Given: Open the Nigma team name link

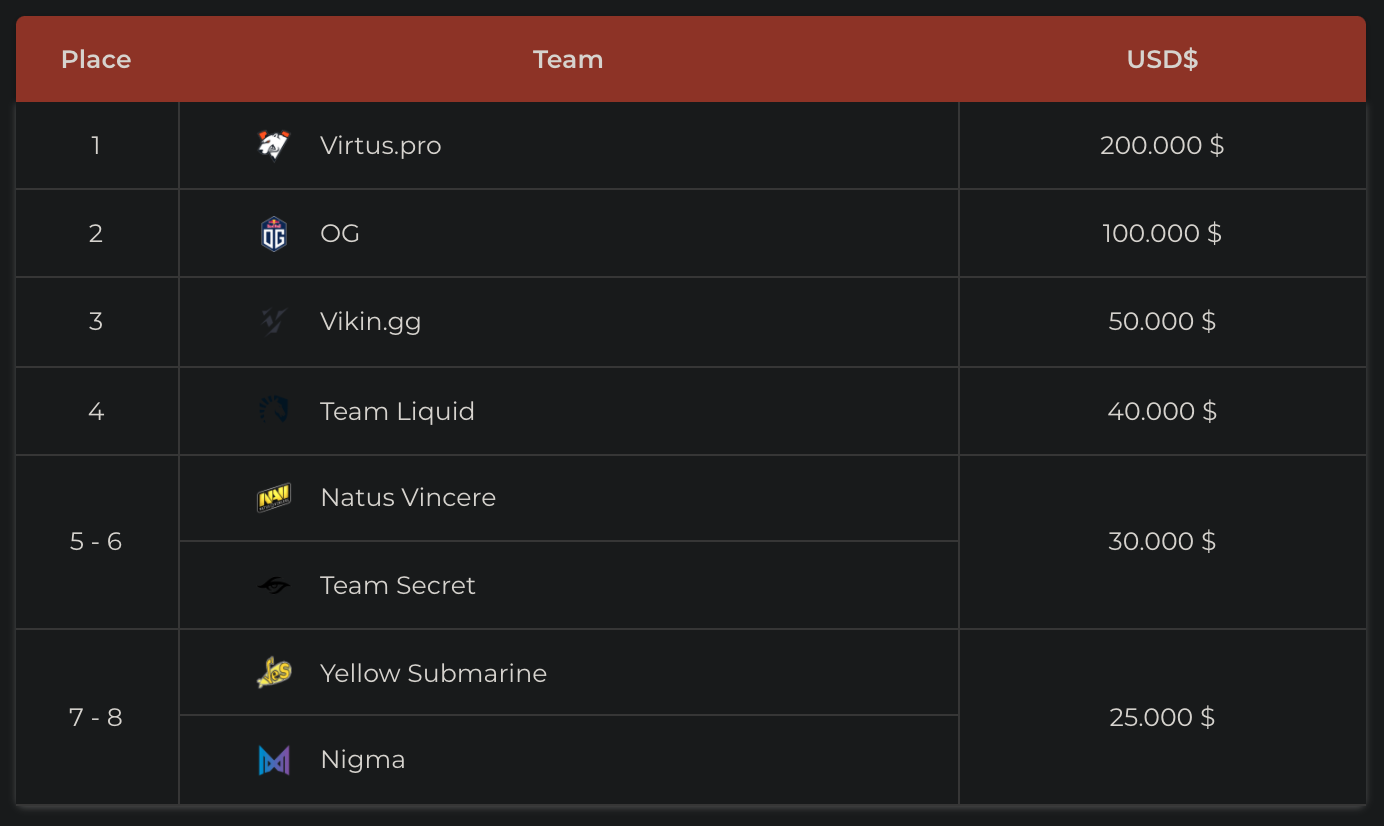Looking at the screenshot, I should coord(362,760).
